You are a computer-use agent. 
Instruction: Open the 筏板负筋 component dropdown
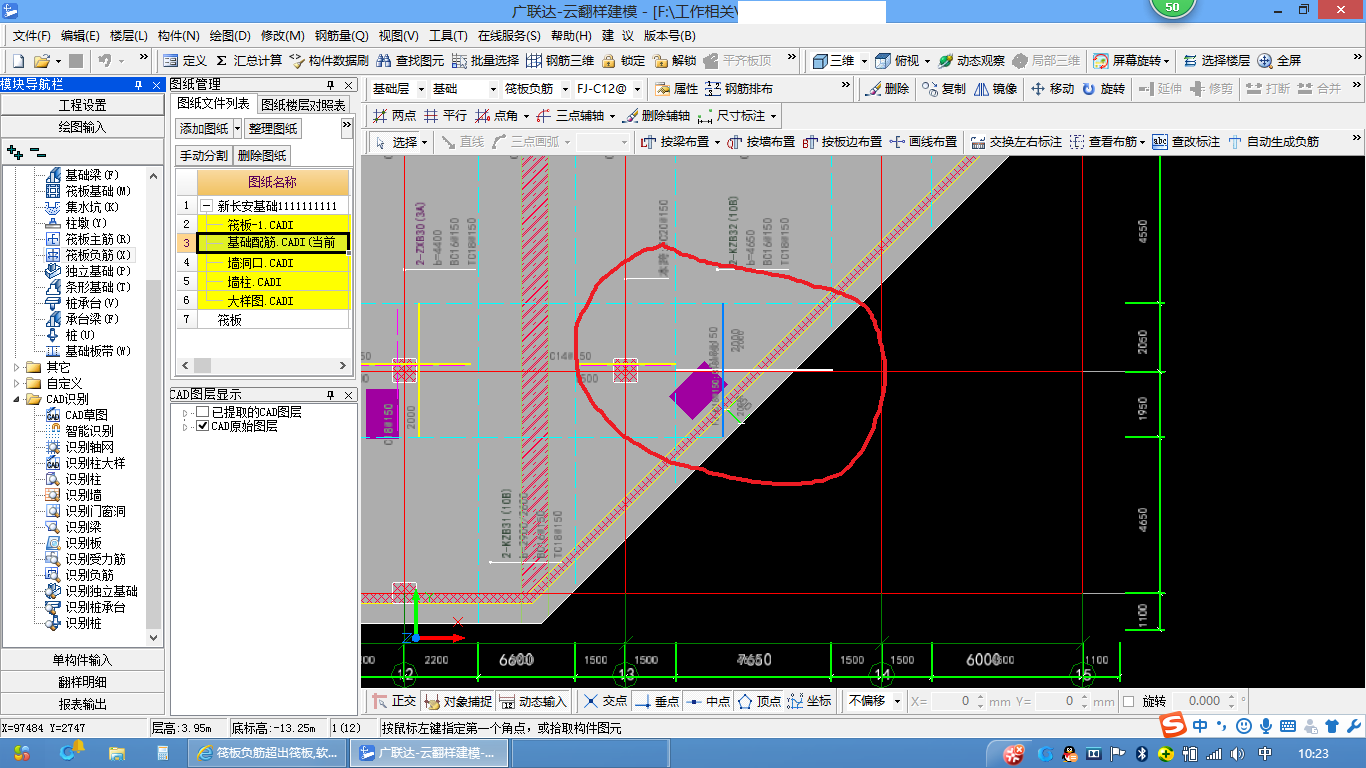(x=565, y=89)
